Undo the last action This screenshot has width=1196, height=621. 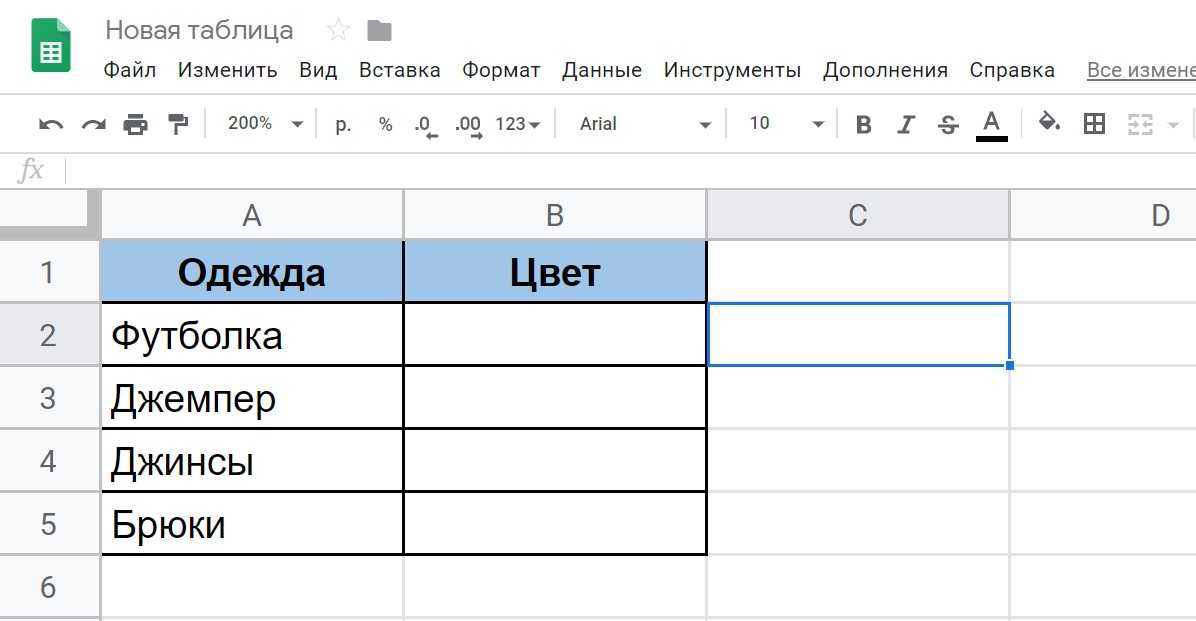[51, 124]
